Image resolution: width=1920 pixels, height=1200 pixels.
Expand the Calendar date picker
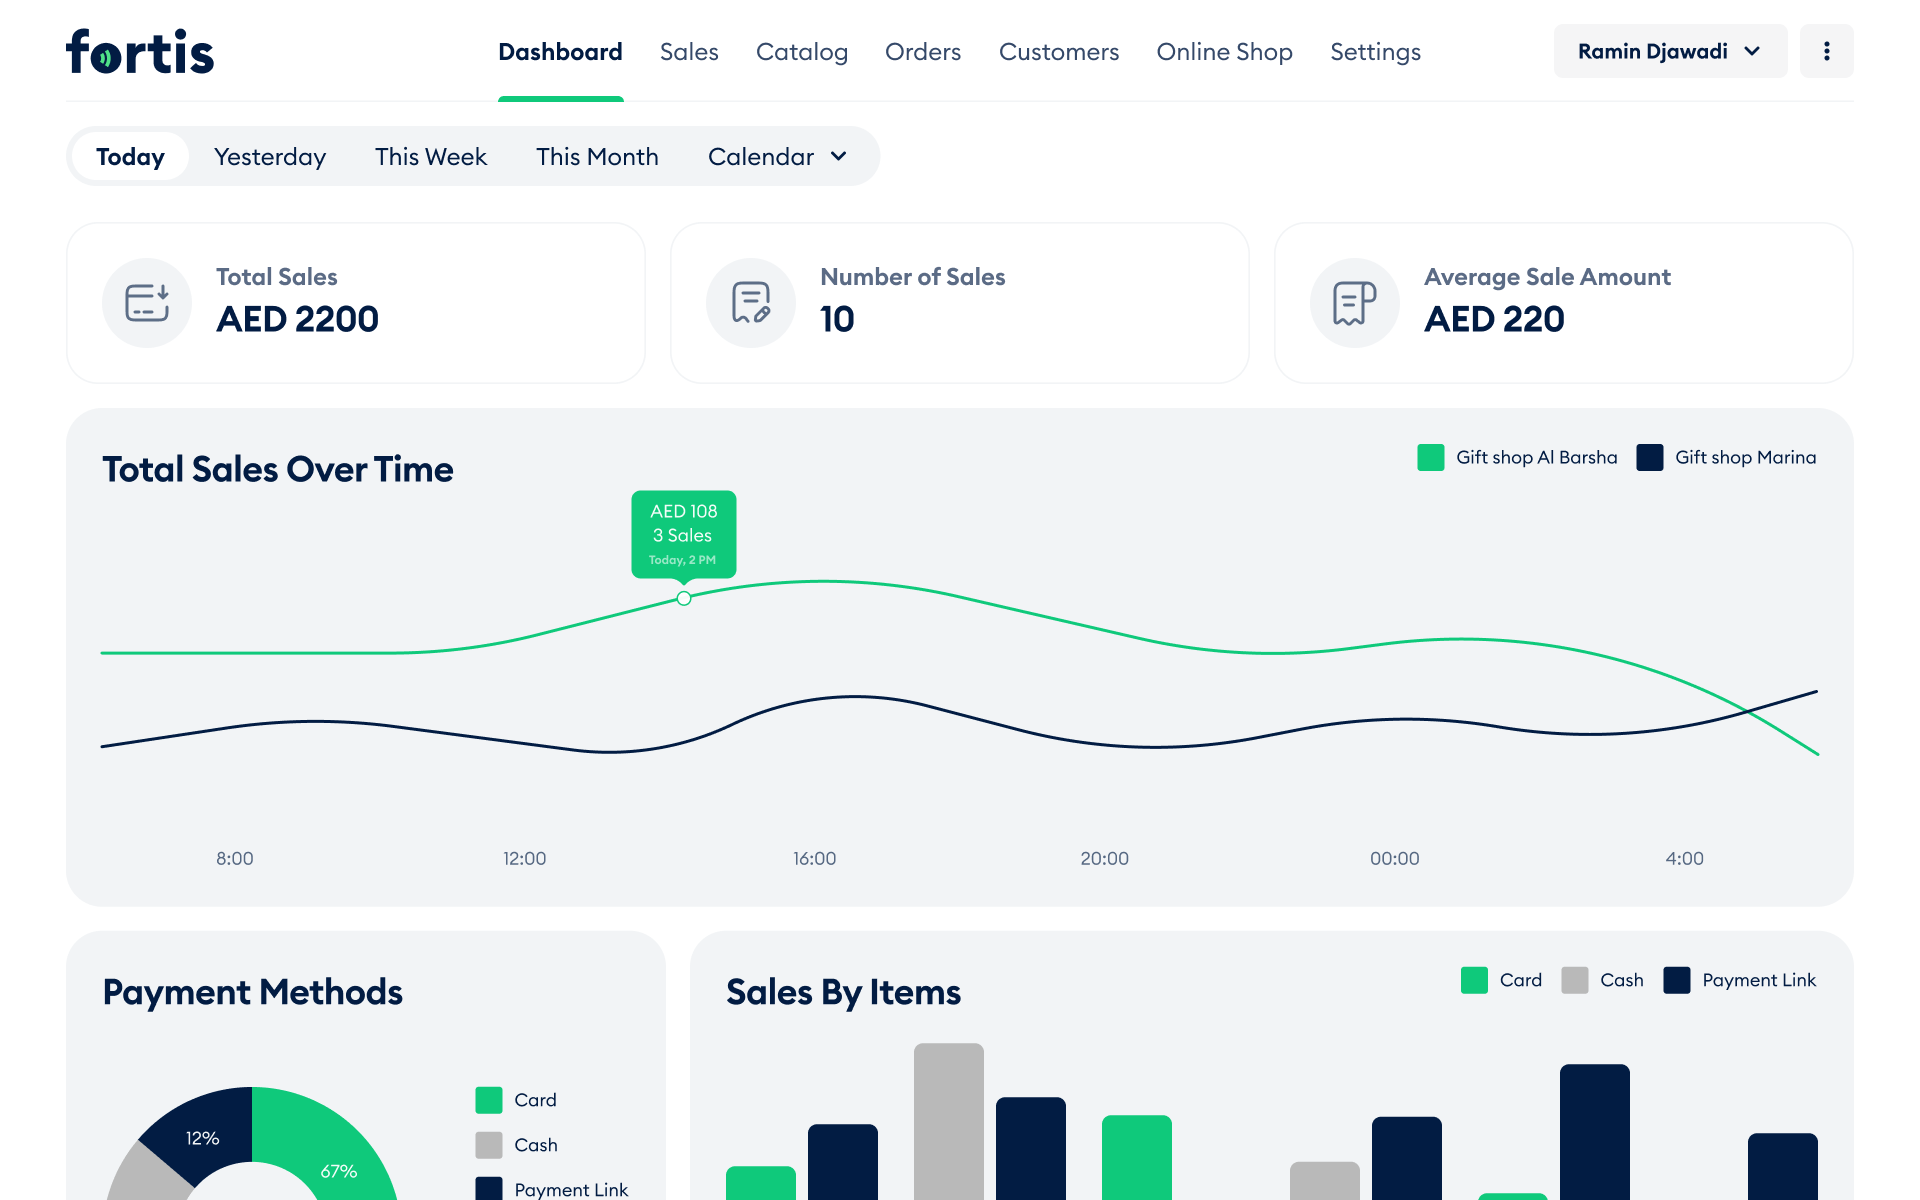(778, 157)
